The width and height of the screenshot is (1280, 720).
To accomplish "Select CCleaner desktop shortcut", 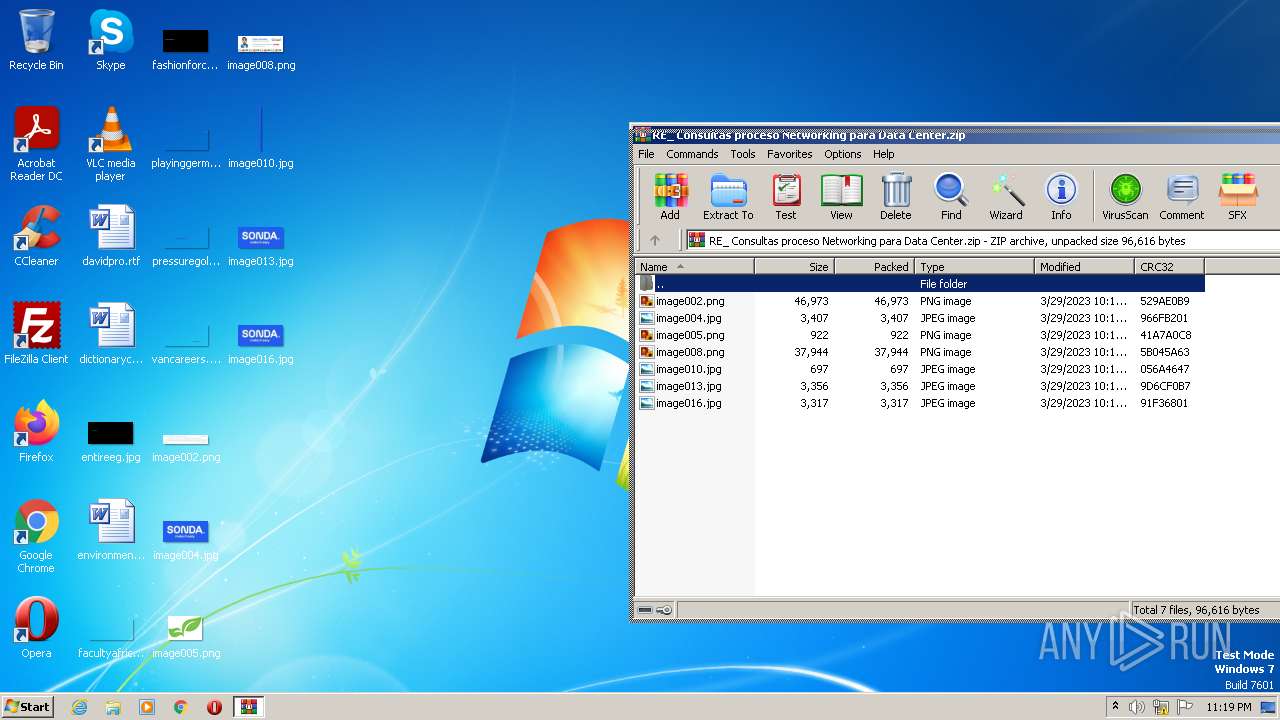I will click(36, 236).
